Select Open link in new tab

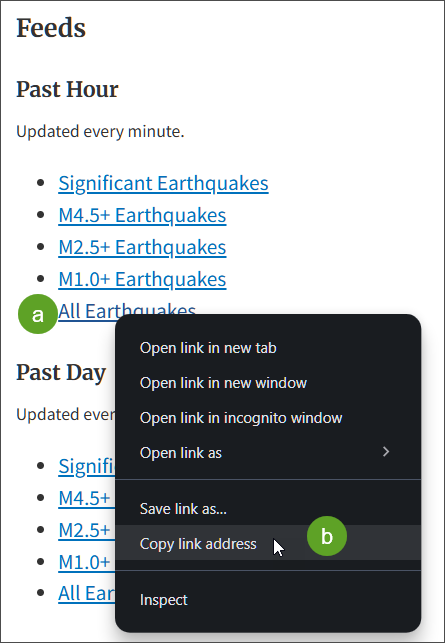[x=268, y=348]
